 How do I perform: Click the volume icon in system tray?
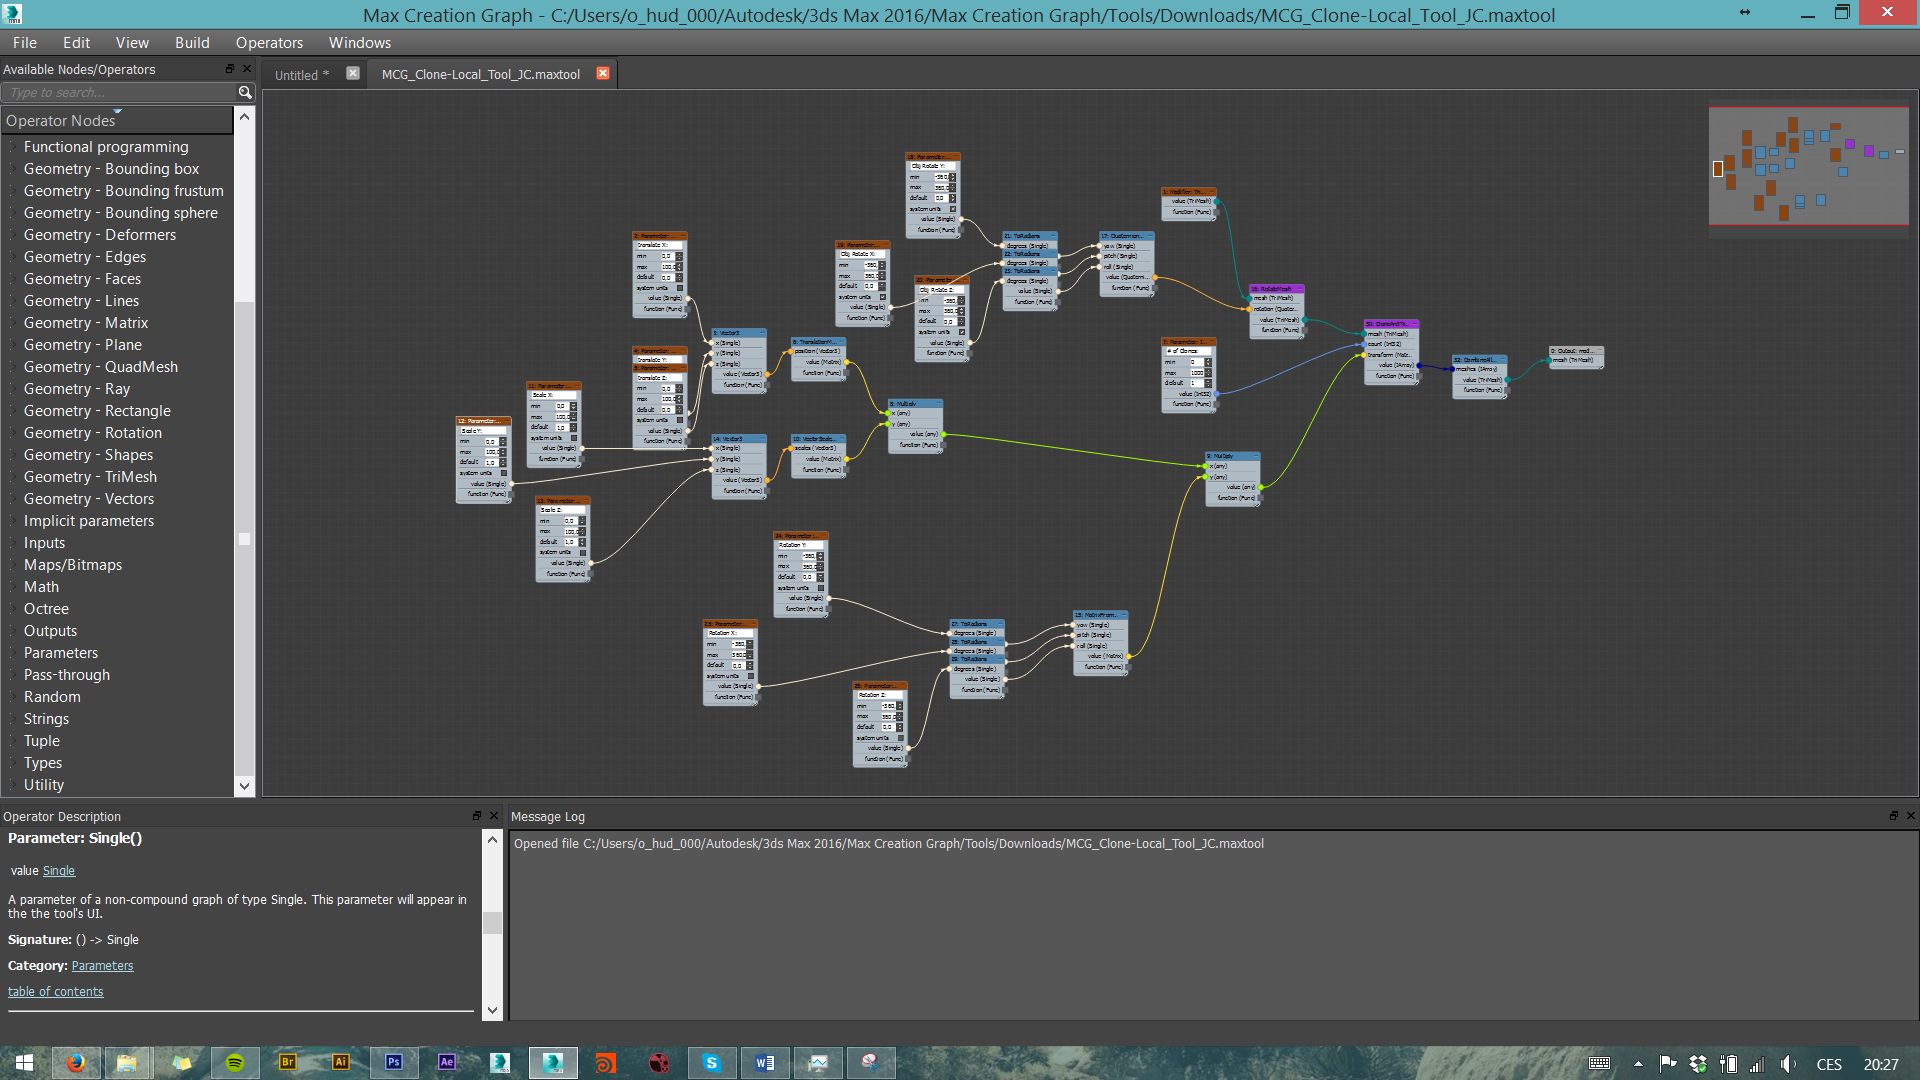tap(1787, 1064)
